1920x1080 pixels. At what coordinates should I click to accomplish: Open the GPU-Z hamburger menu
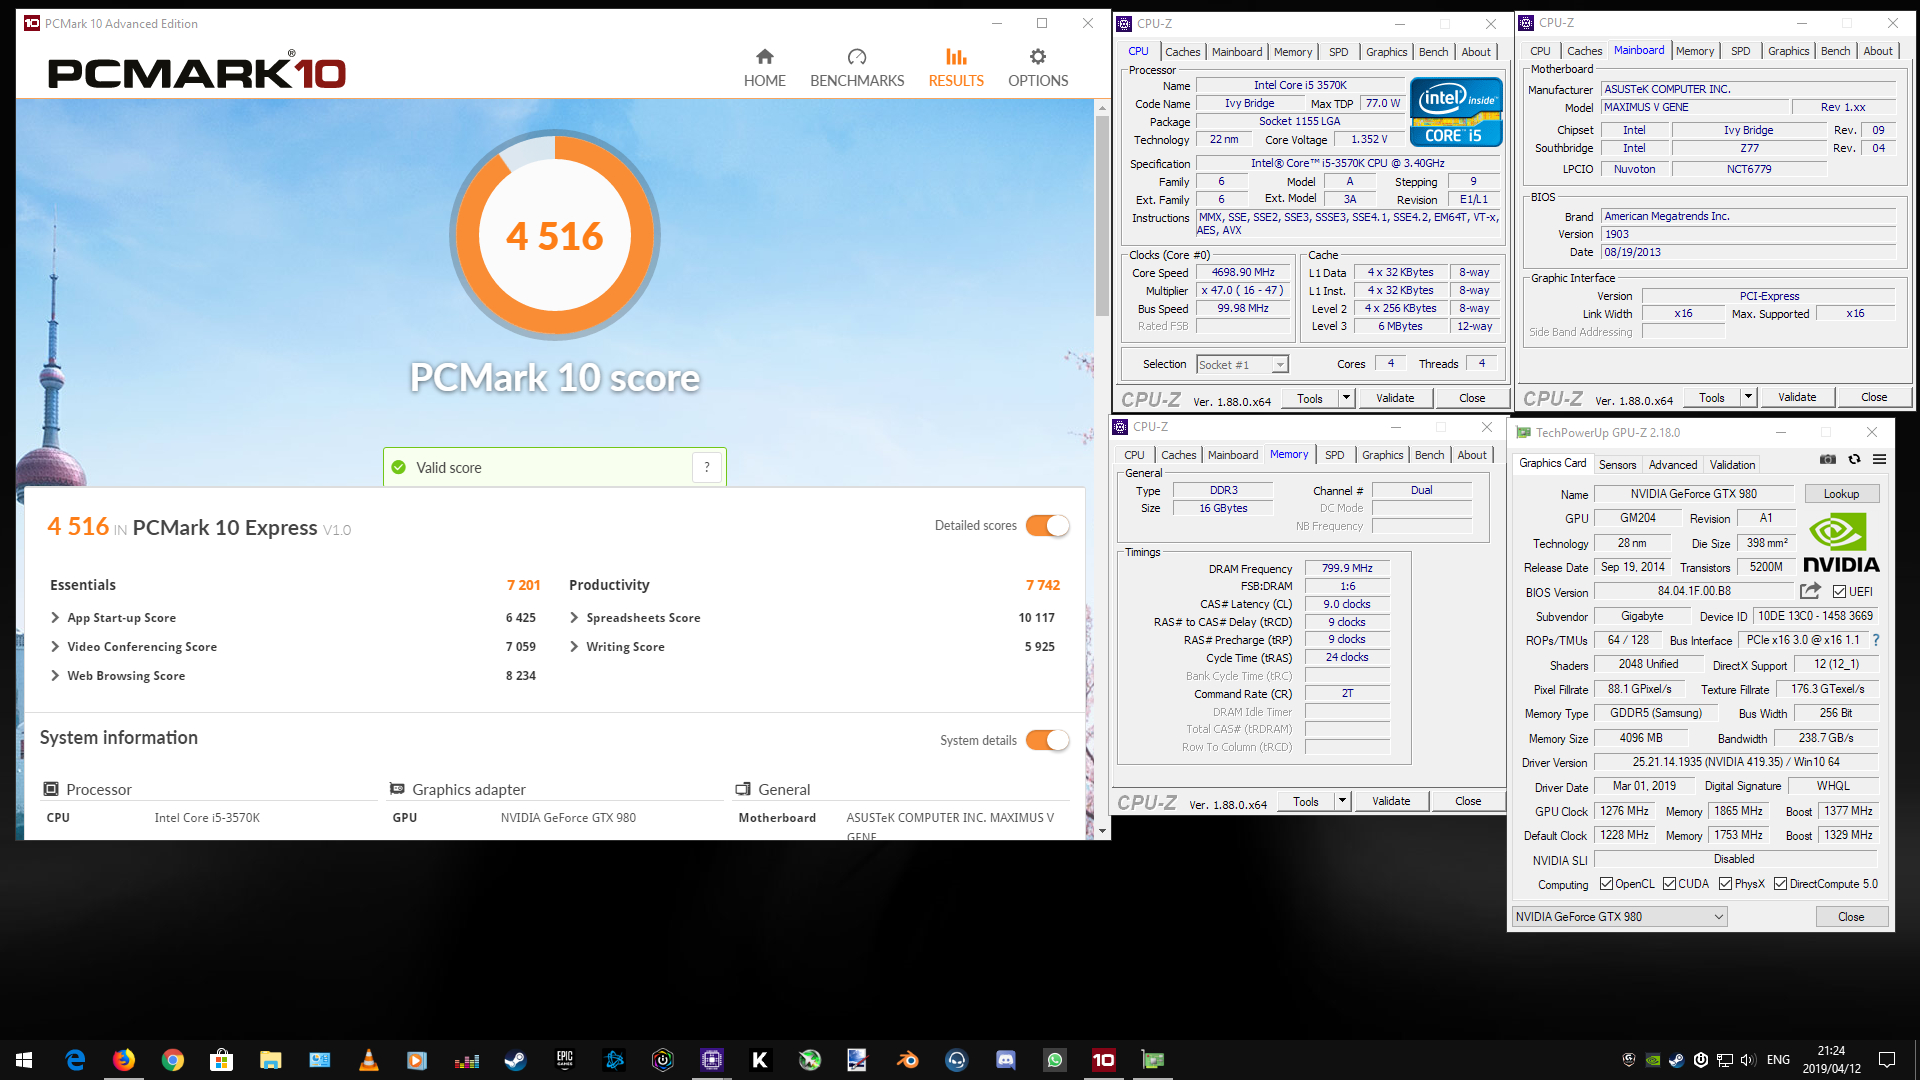click(1880, 459)
